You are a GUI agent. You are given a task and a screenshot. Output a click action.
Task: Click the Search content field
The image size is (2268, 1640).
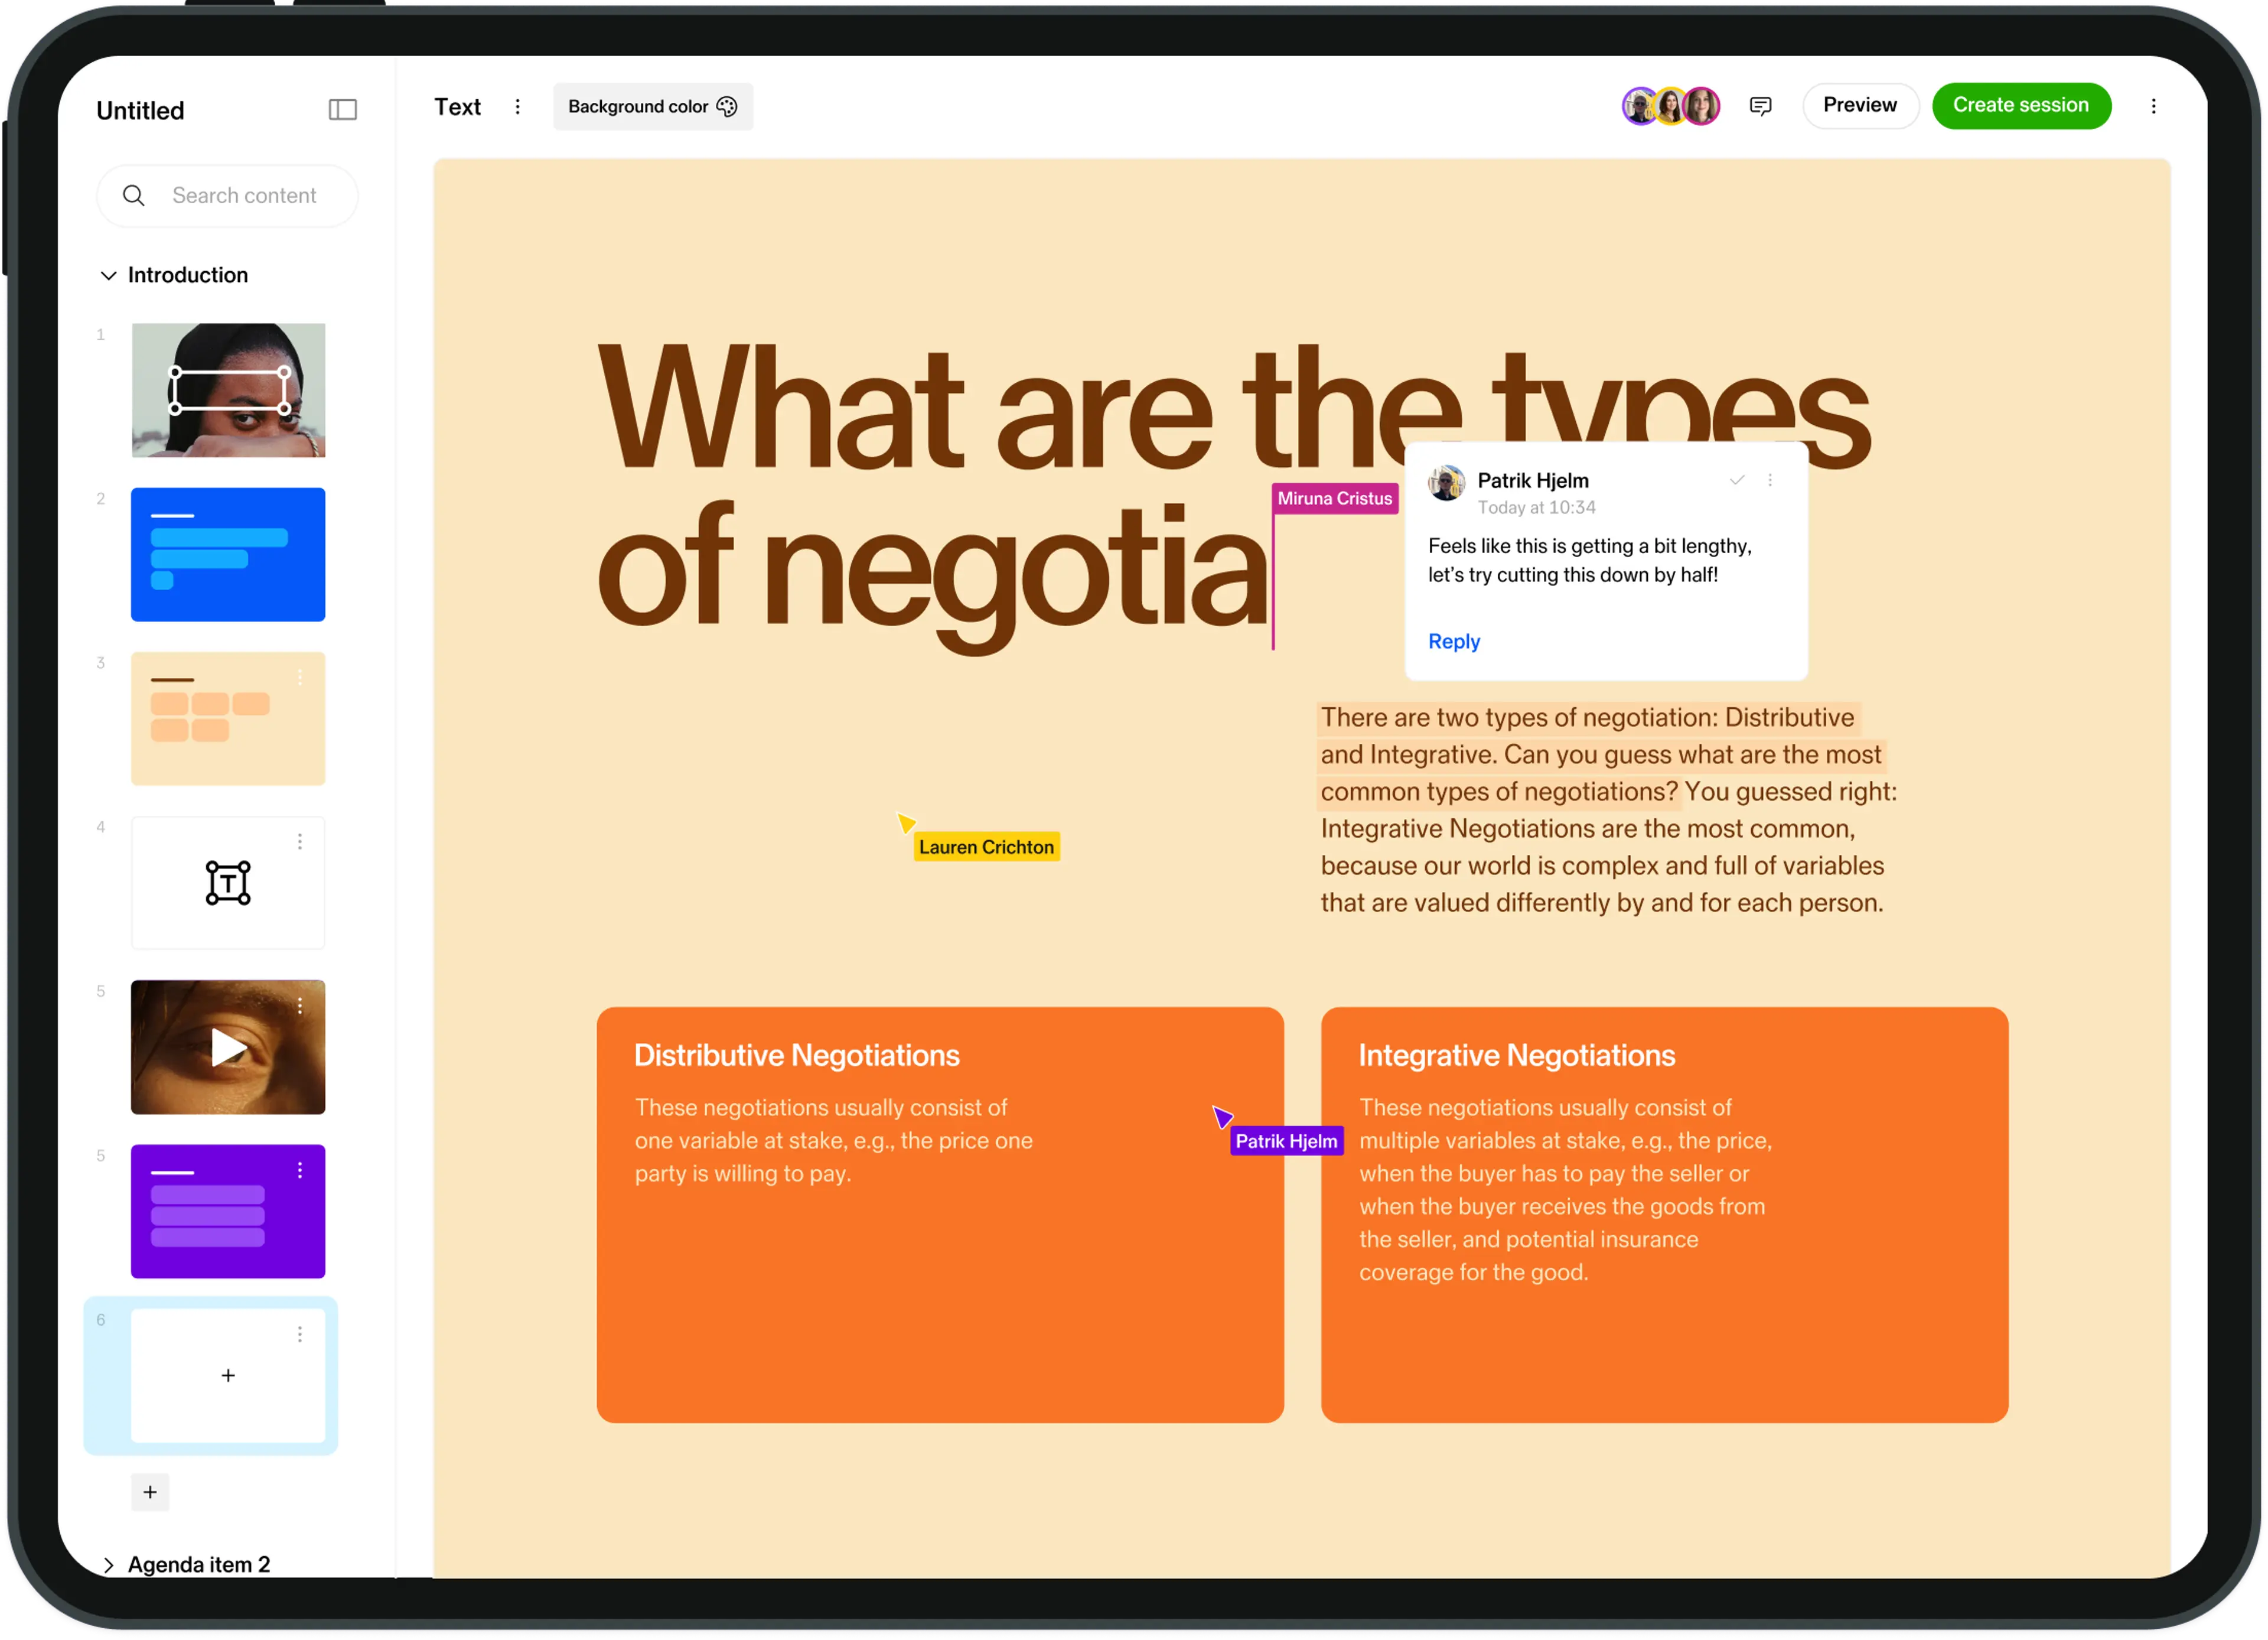coord(244,196)
